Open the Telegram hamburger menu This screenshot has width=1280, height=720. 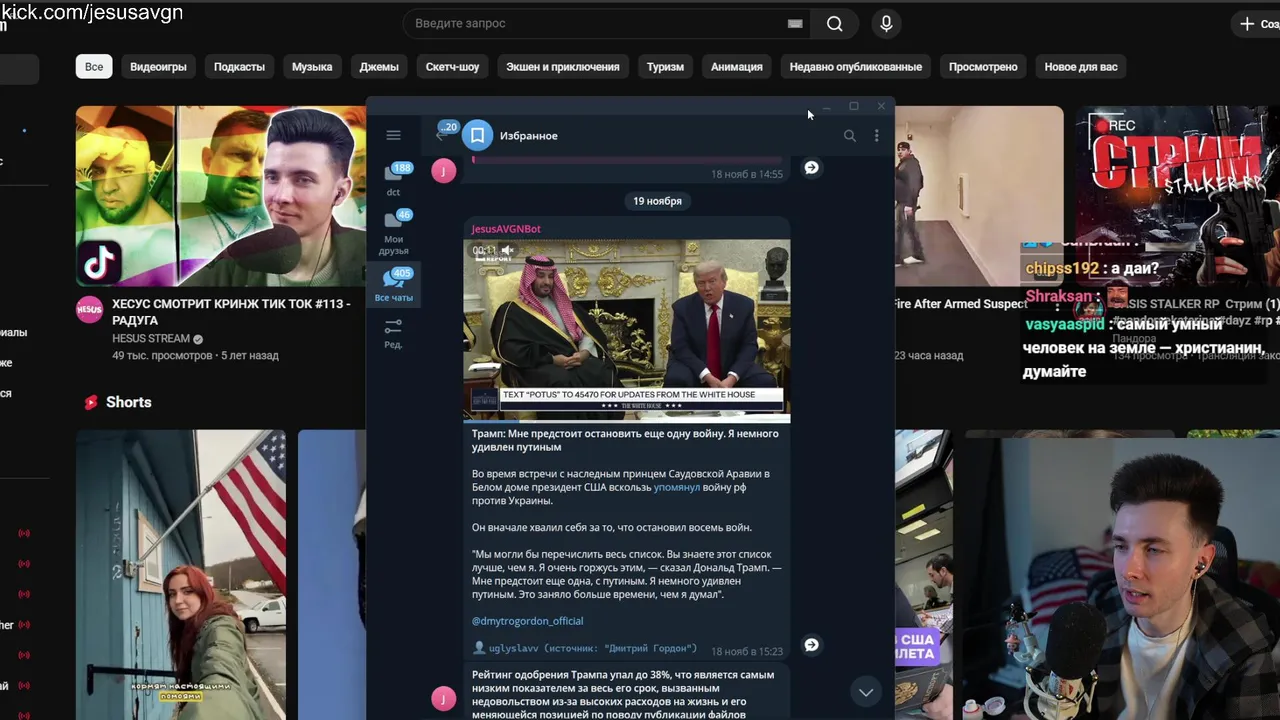393,135
